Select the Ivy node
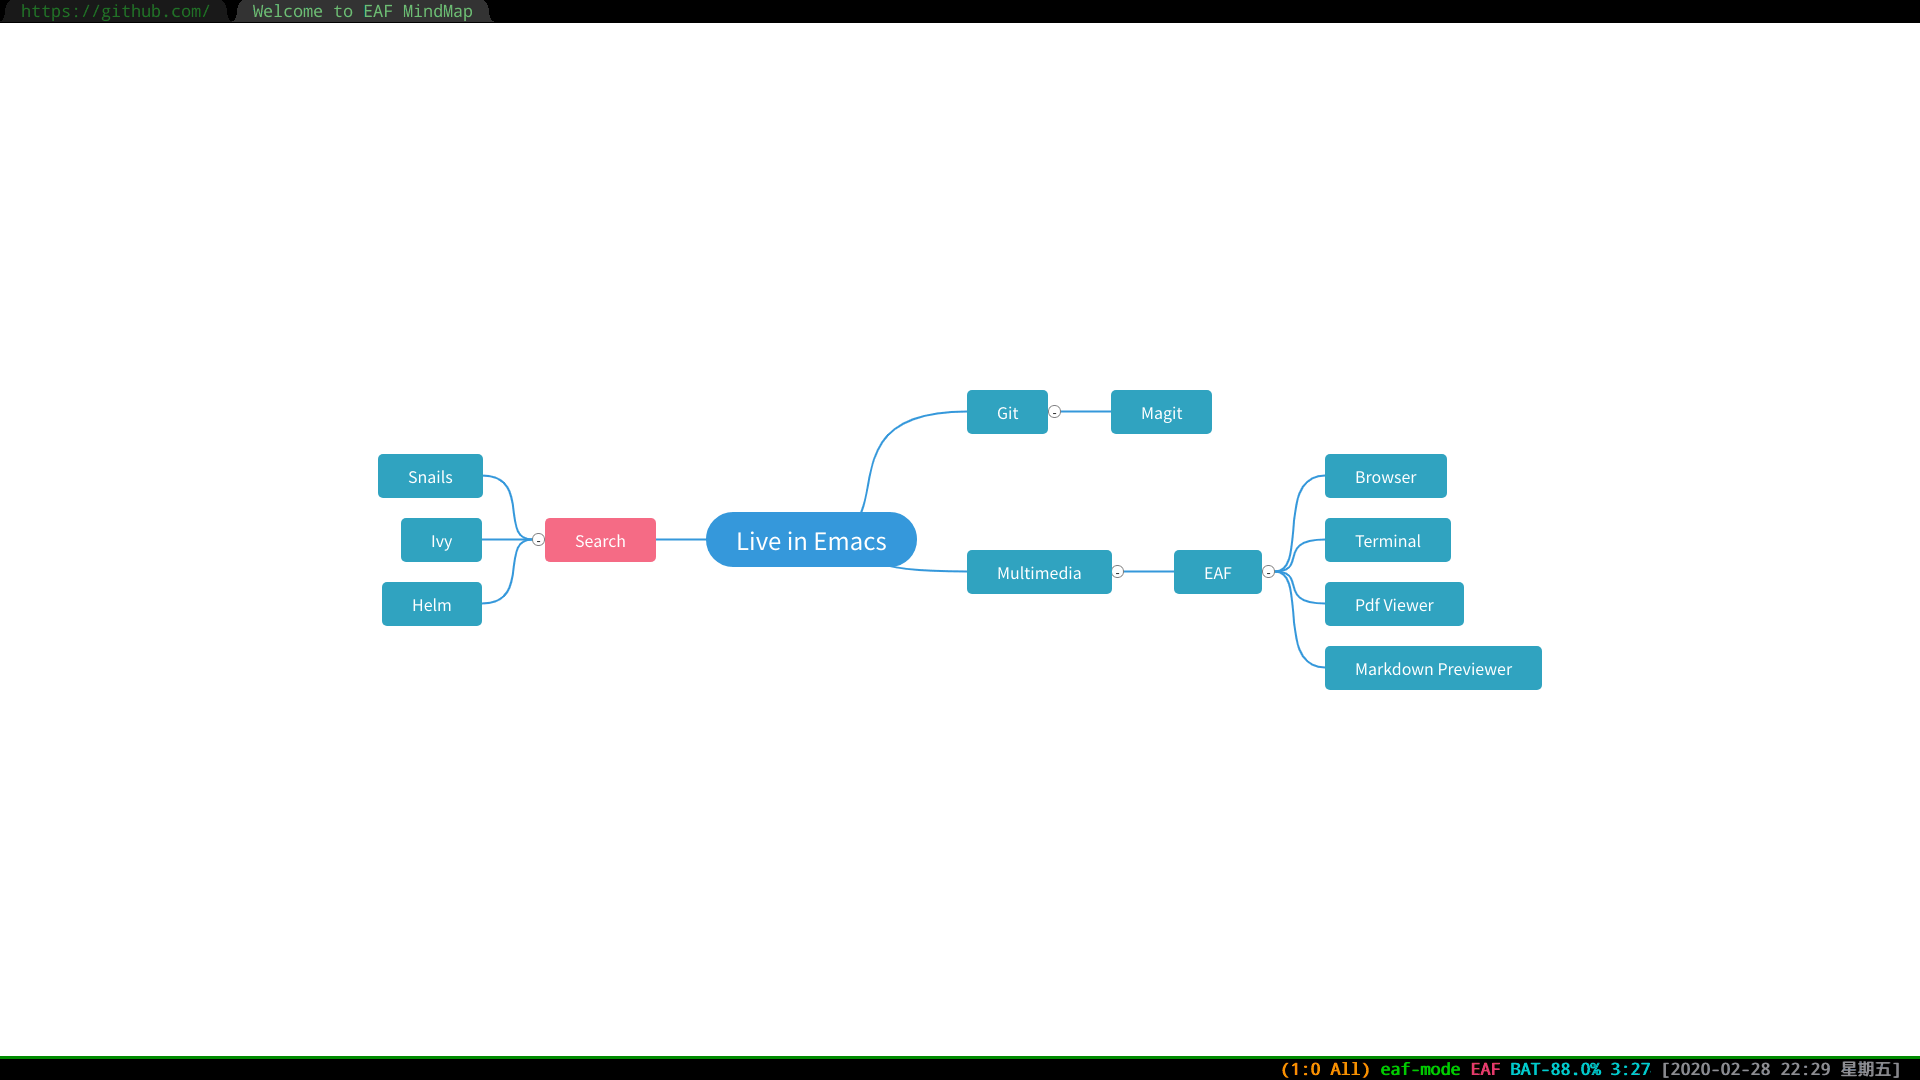The image size is (1920, 1080). (x=440, y=540)
